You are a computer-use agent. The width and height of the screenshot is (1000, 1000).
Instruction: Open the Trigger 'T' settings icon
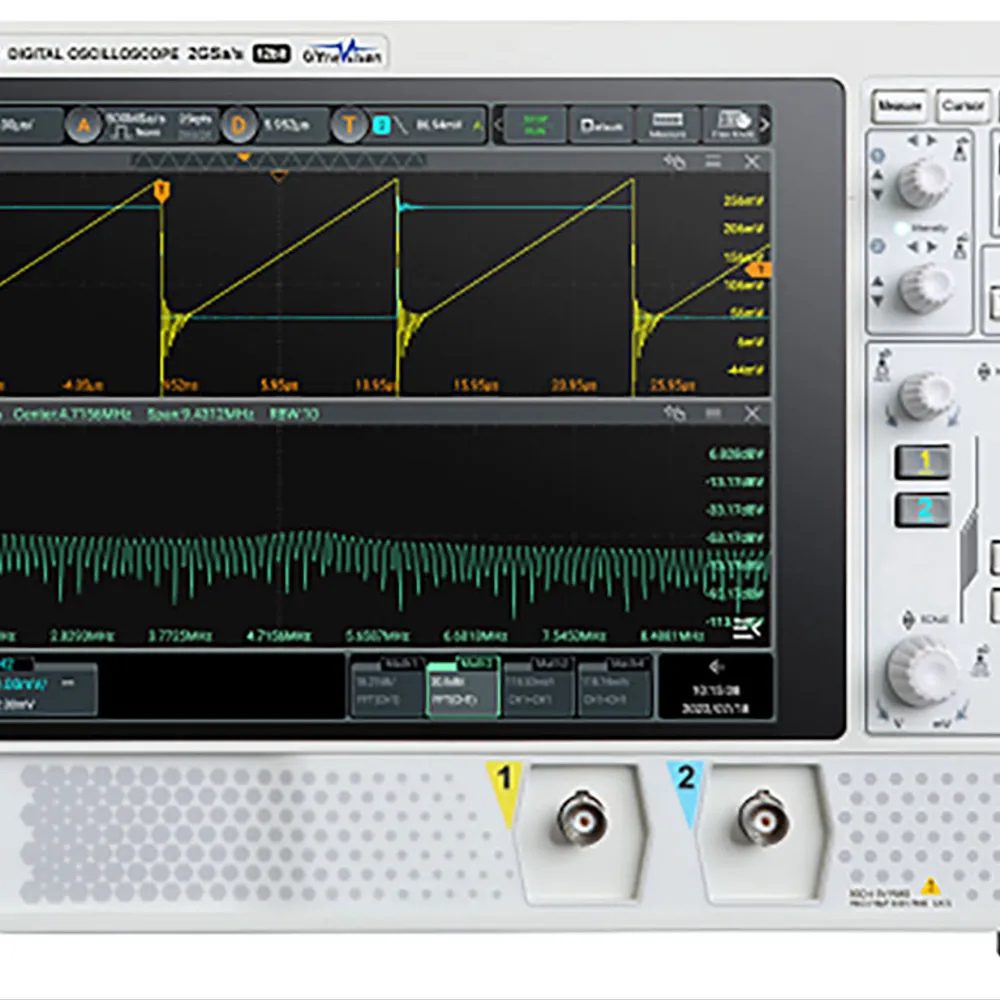pyautogui.click(x=349, y=126)
